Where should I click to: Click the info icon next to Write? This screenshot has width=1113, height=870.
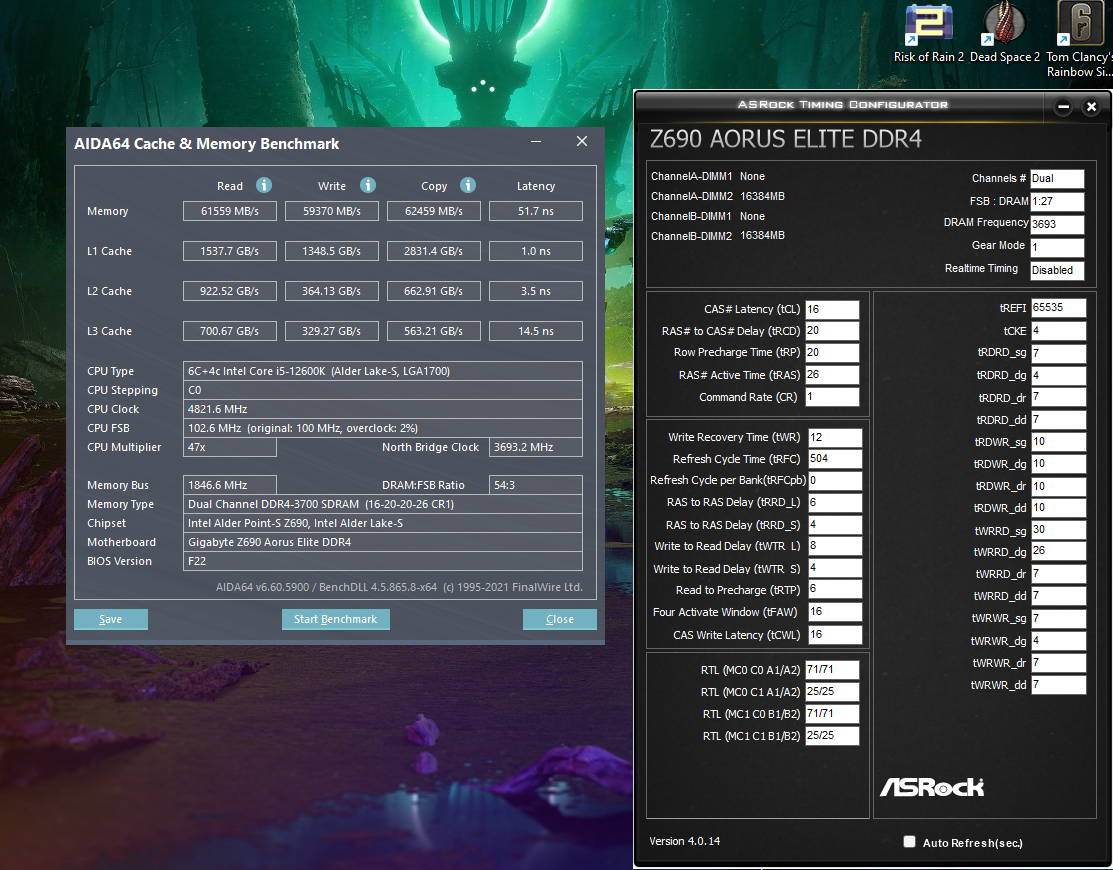(x=368, y=185)
